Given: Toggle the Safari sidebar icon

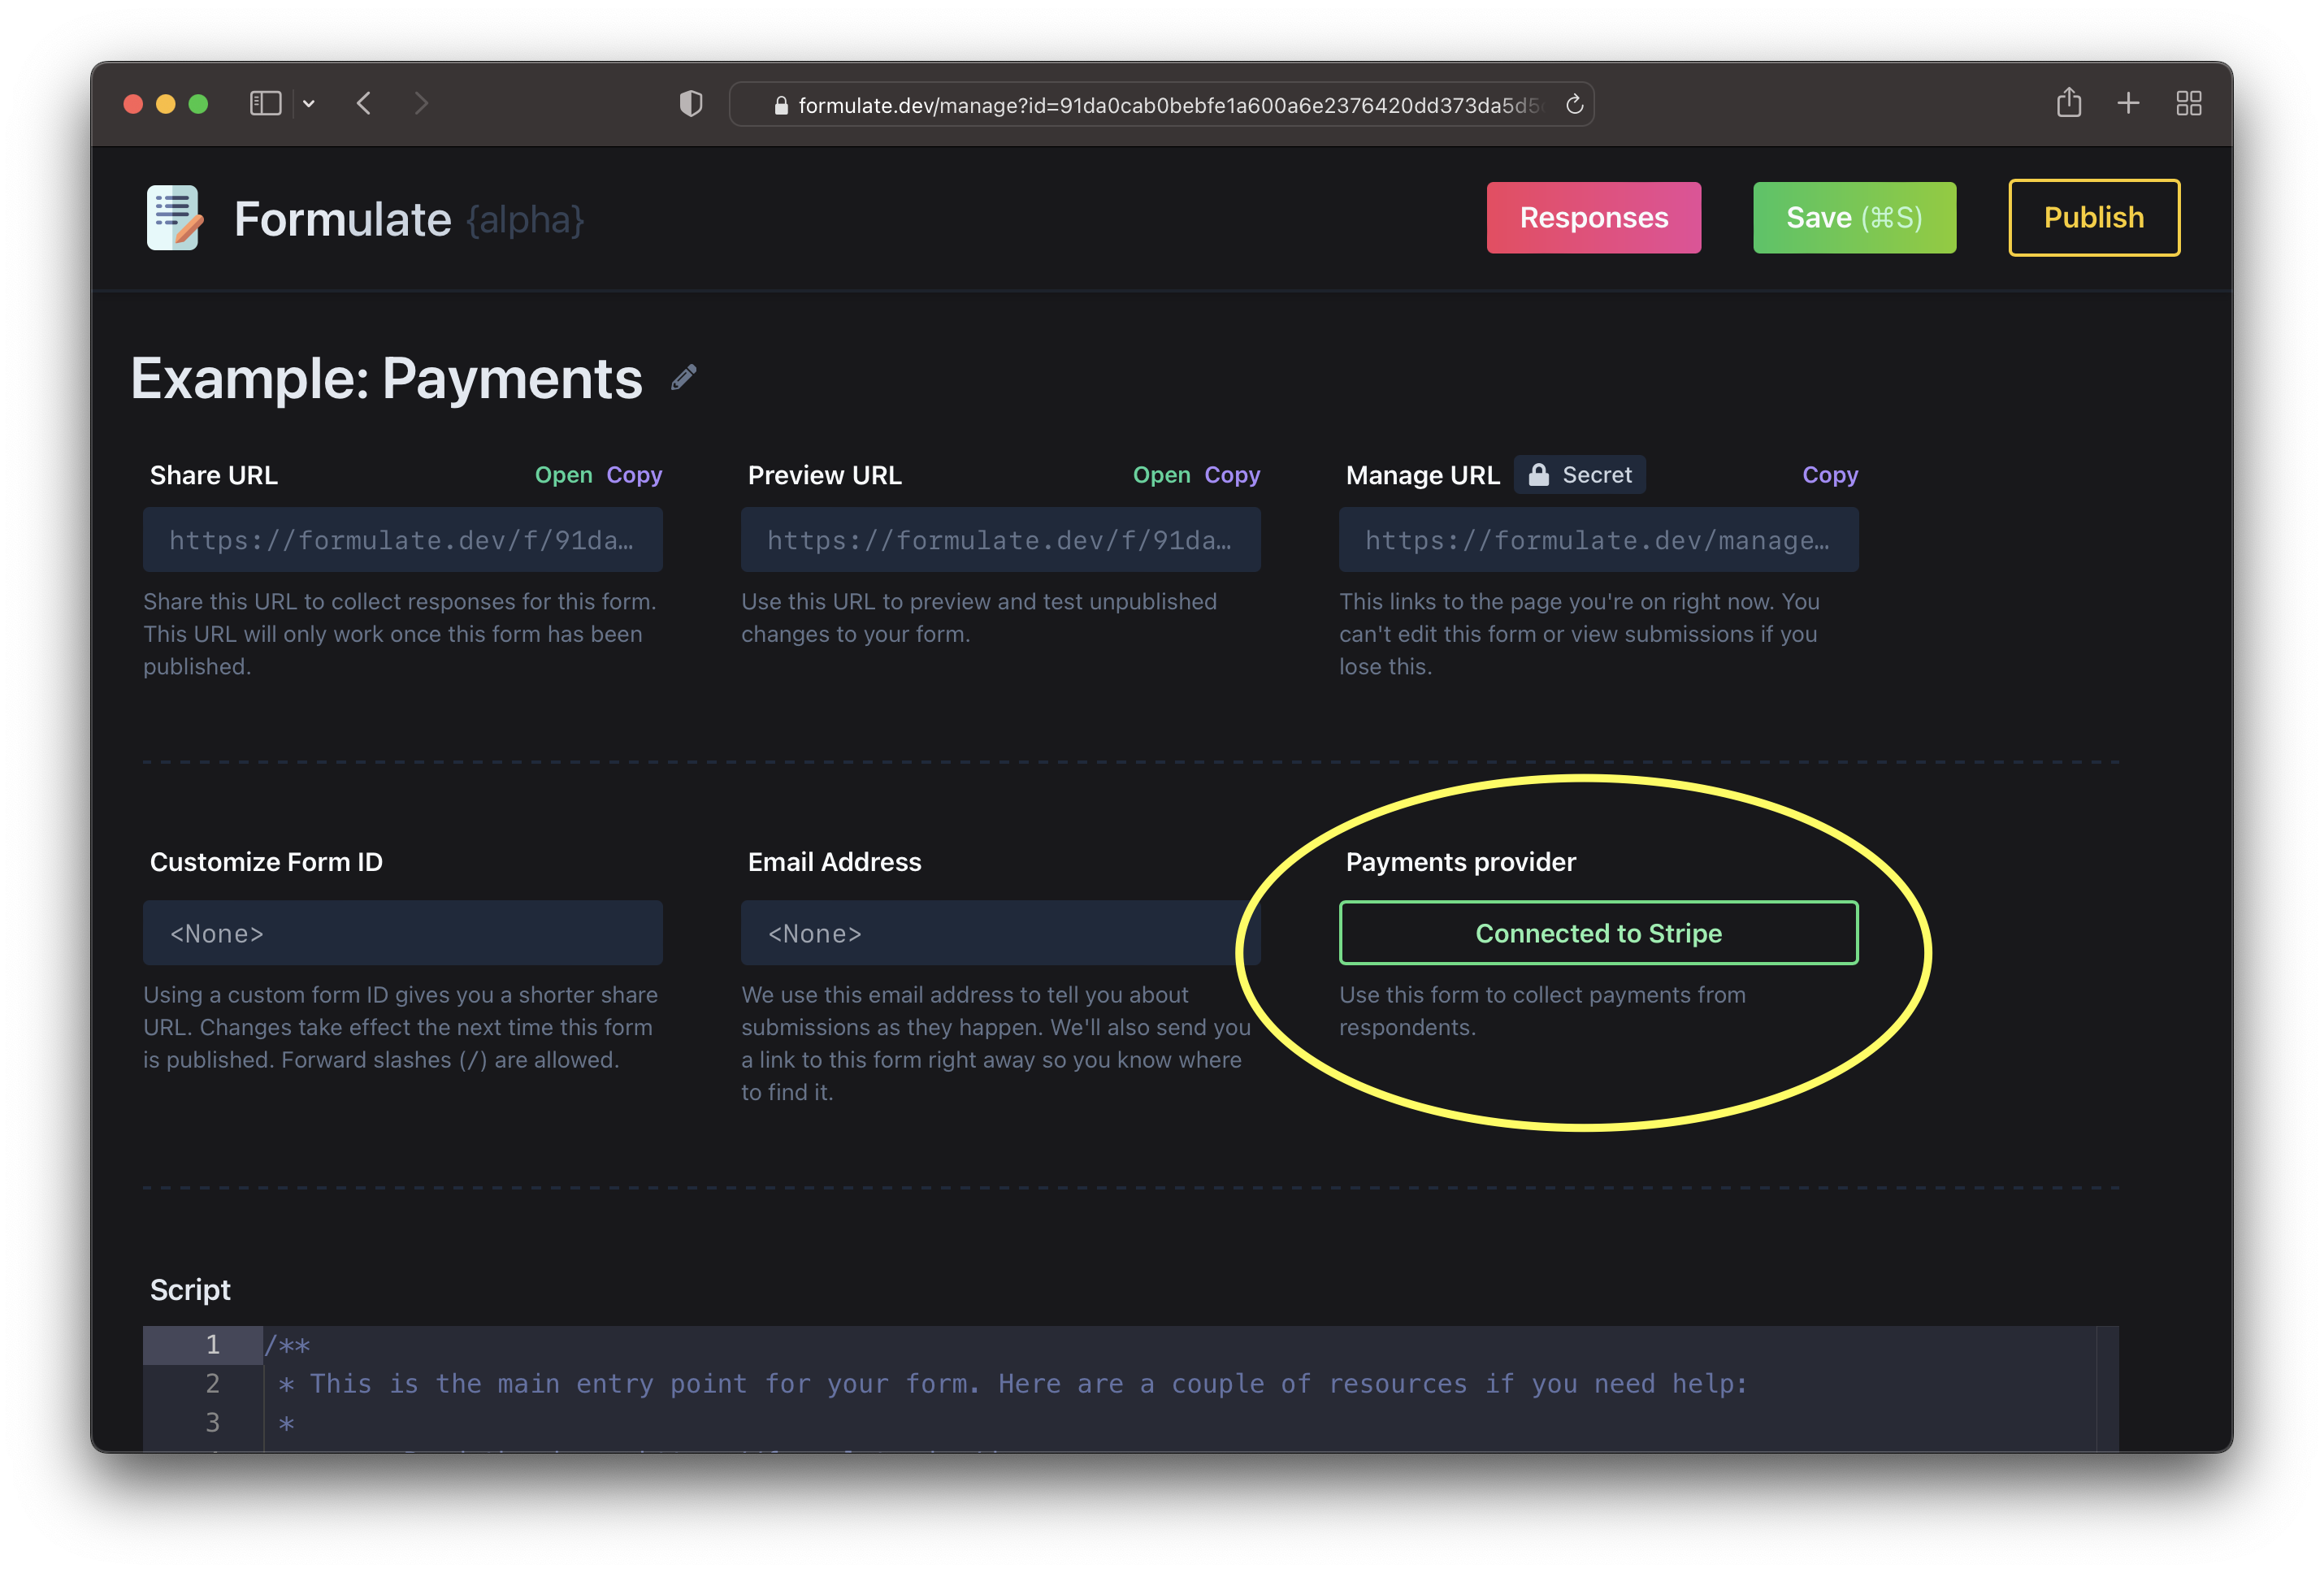Looking at the screenshot, I should (x=265, y=103).
